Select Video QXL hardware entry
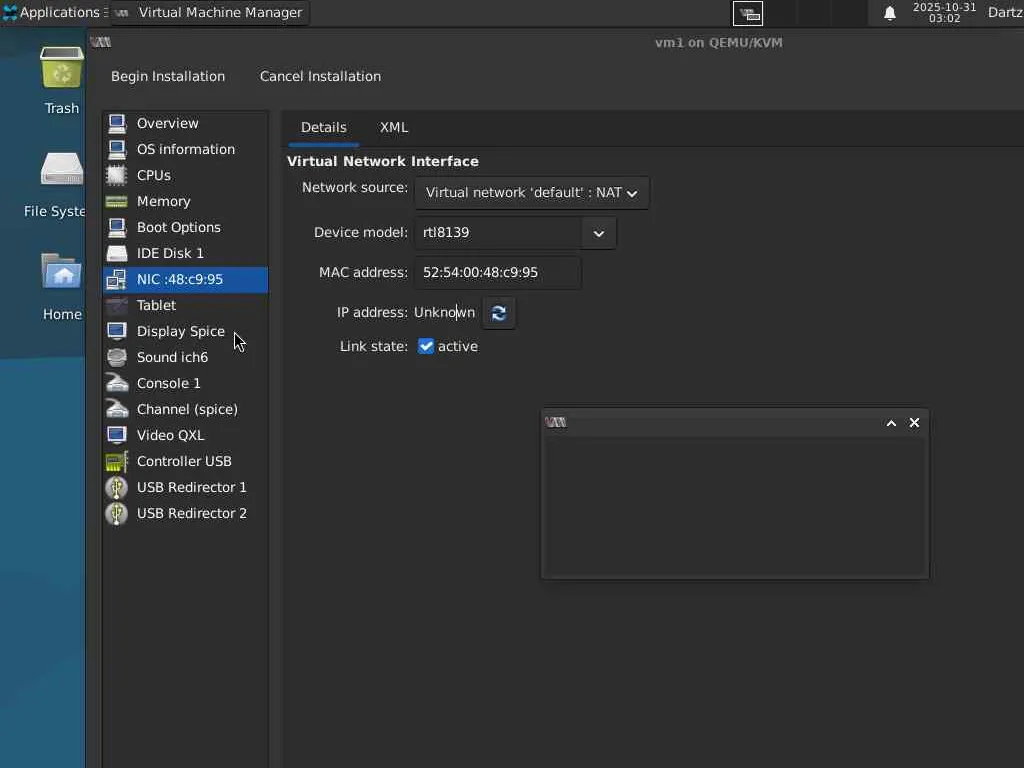1024x768 pixels. point(170,435)
